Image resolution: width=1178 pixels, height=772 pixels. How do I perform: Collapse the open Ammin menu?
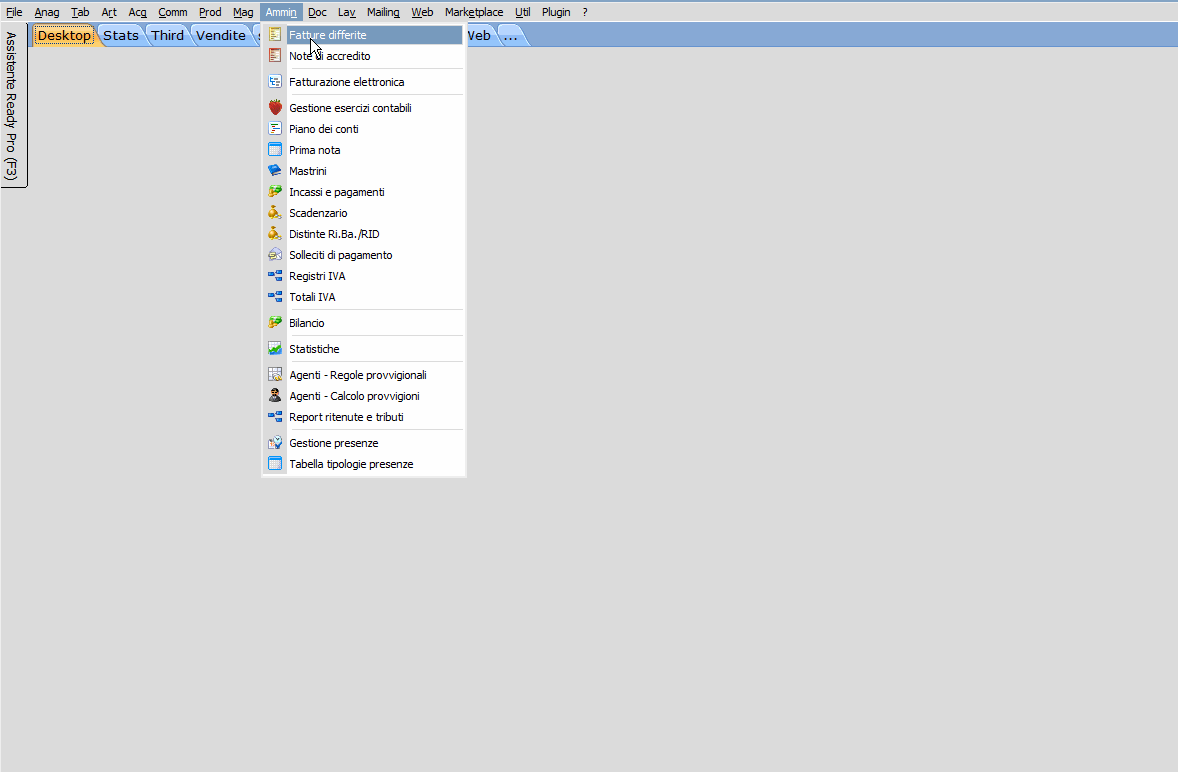pyautogui.click(x=281, y=12)
